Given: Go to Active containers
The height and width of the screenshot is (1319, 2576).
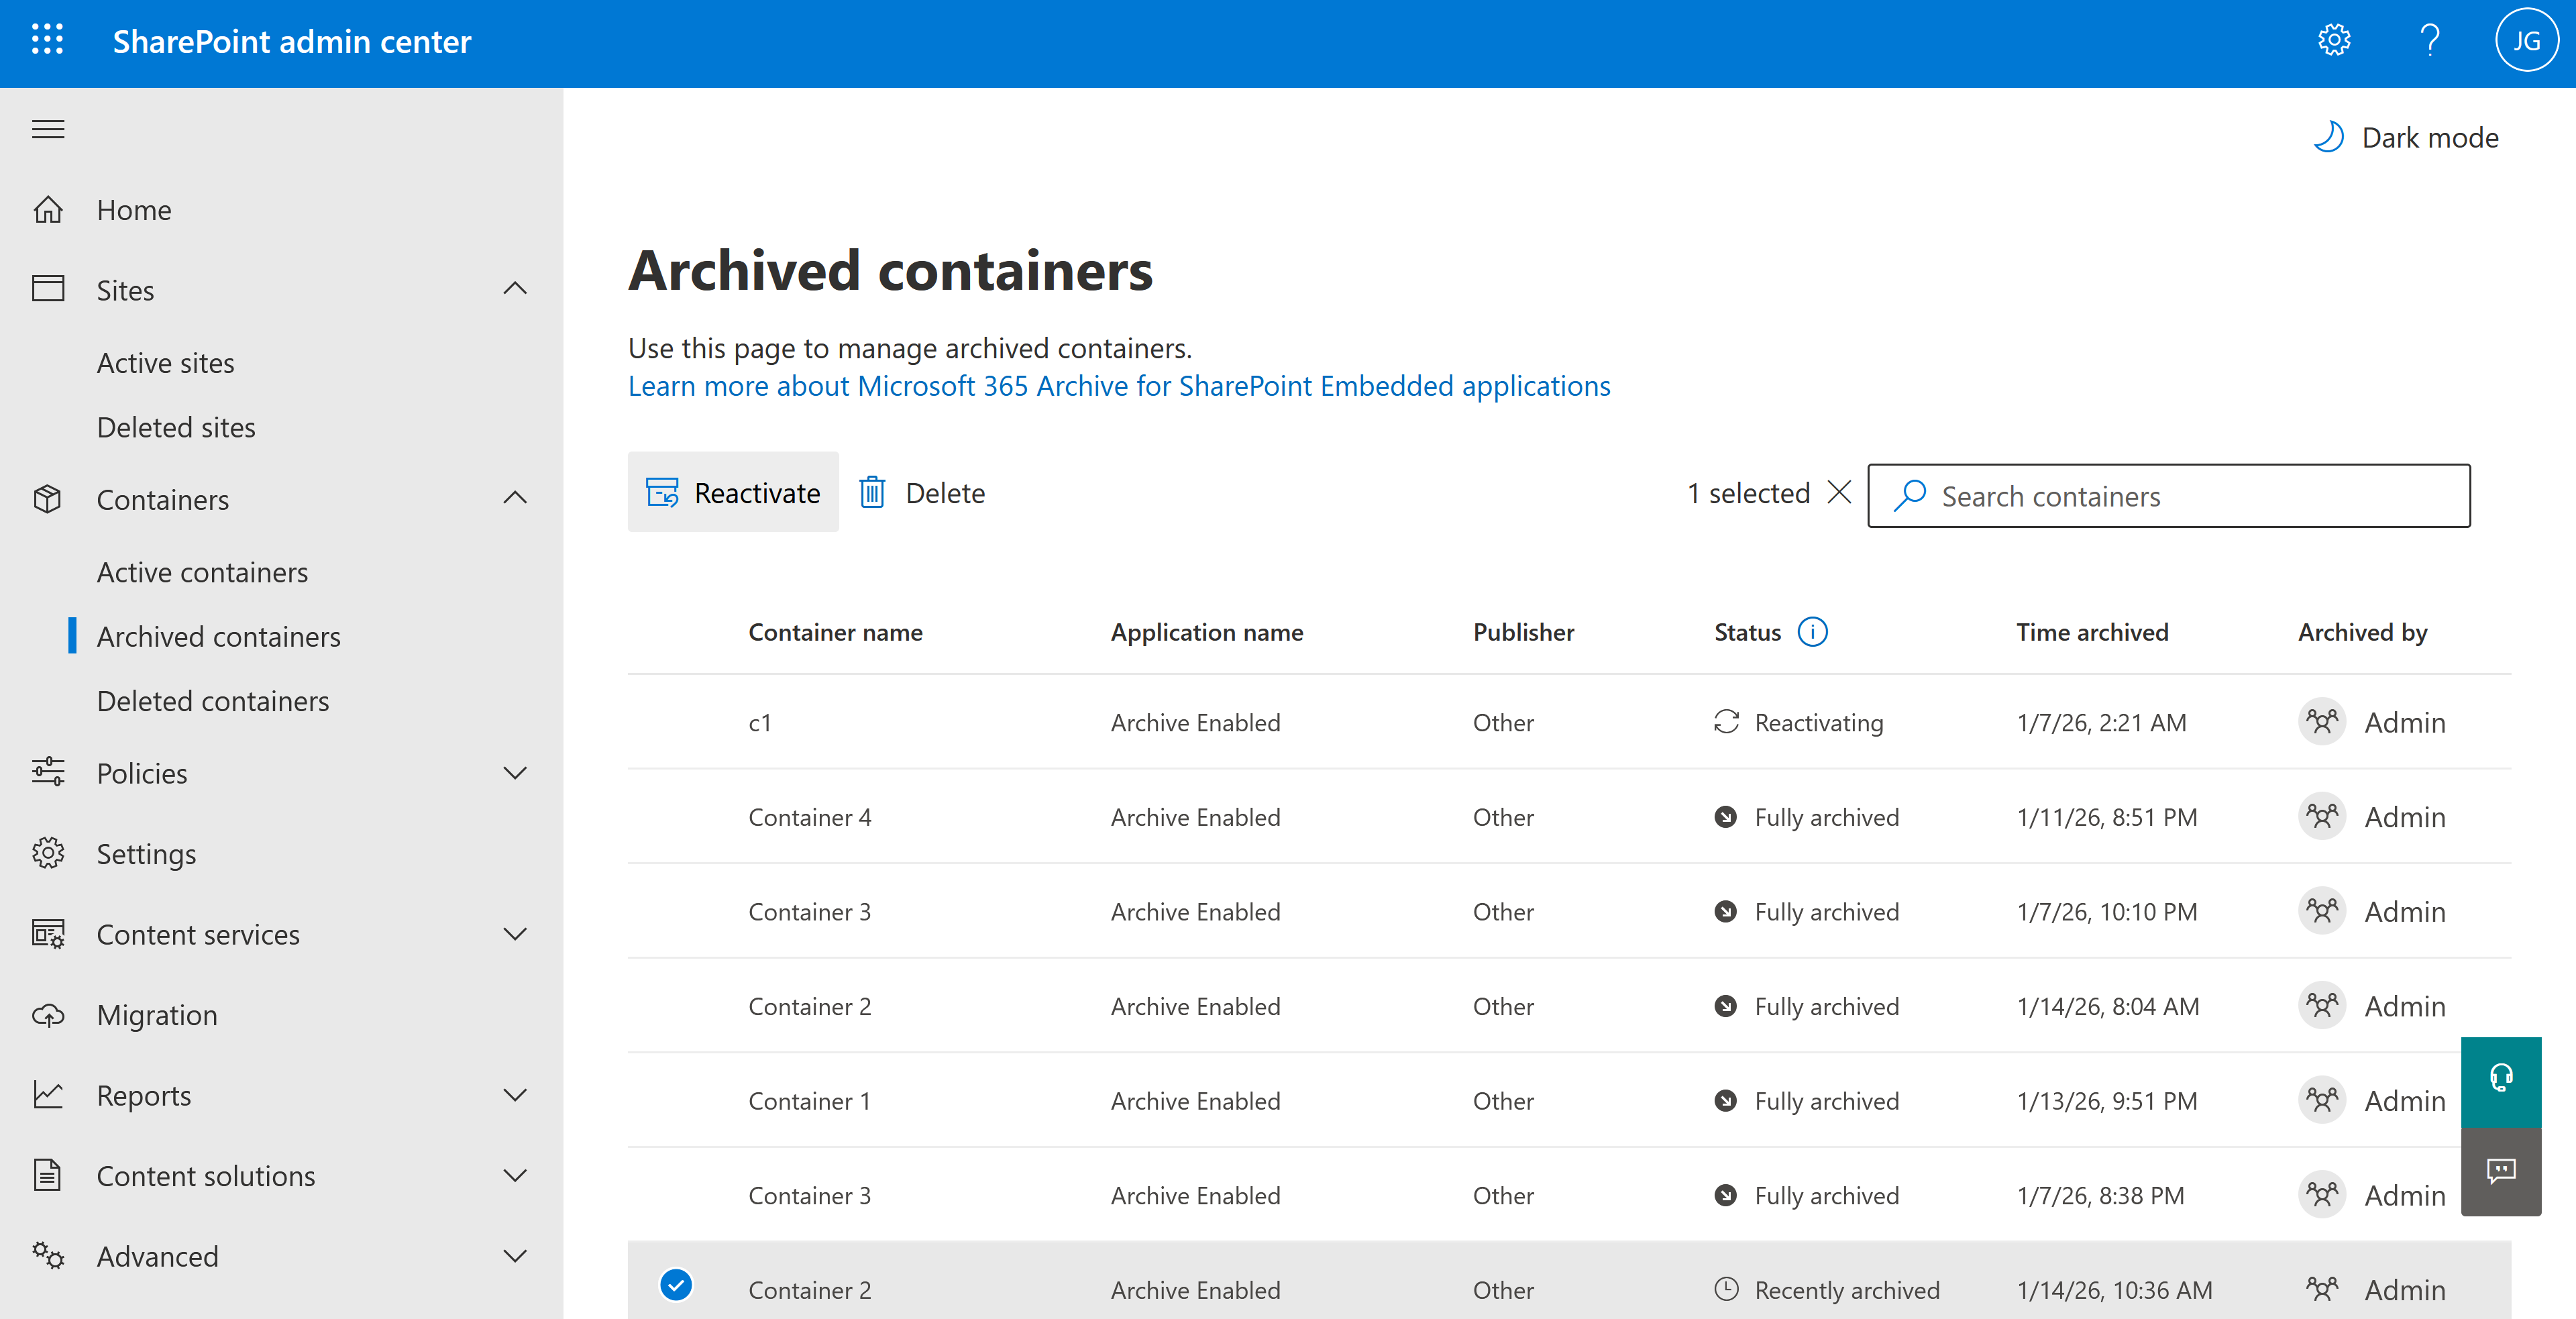Looking at the screenshot, I should pos(202,572).
